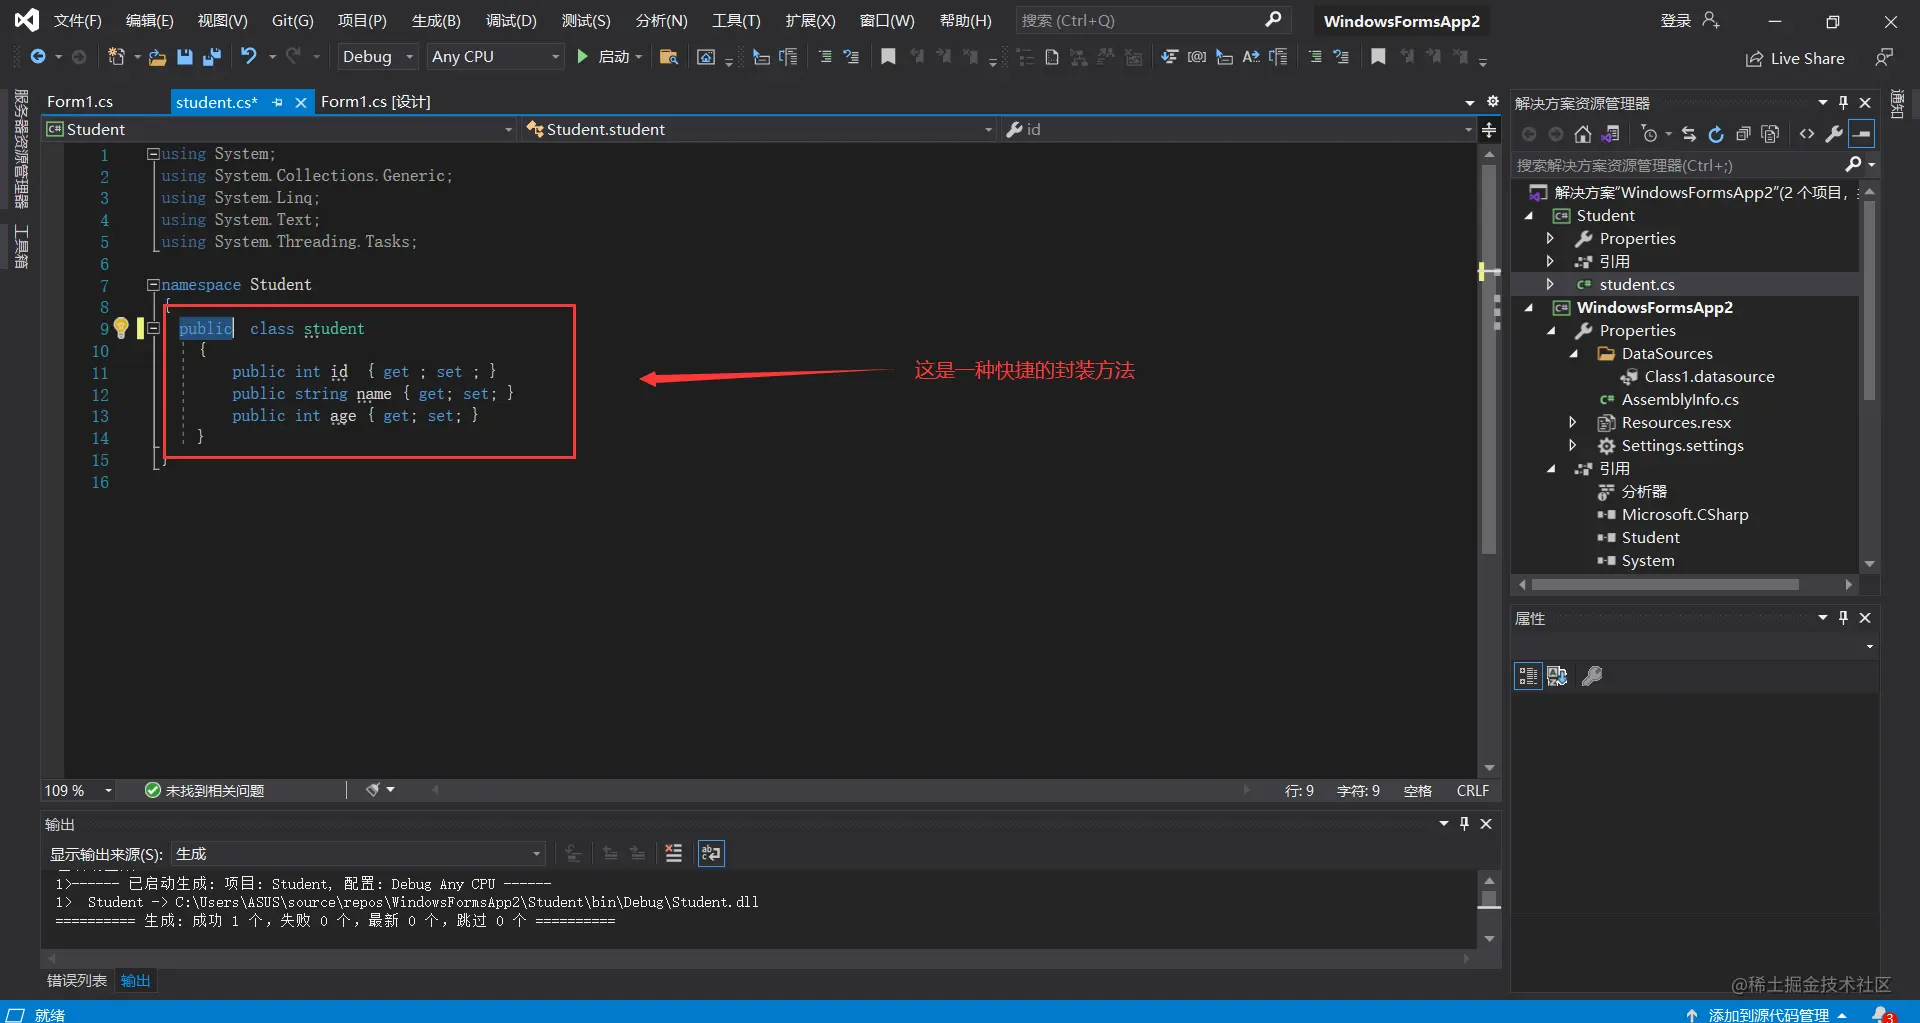The image size is (1920, 1023).
Task: Click the View Code icon in Solution Explorer
Action: [x=1807, y=134]
